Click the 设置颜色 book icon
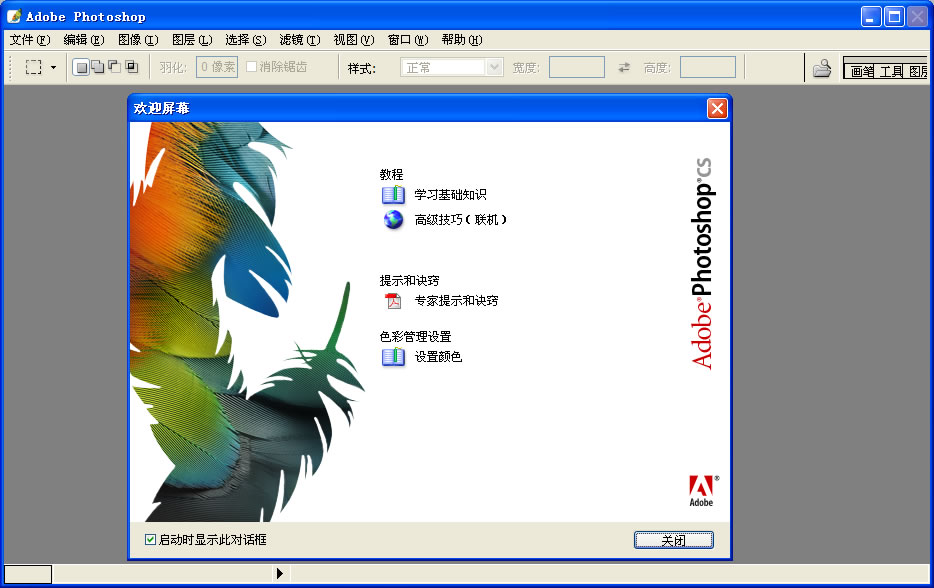 392,357
